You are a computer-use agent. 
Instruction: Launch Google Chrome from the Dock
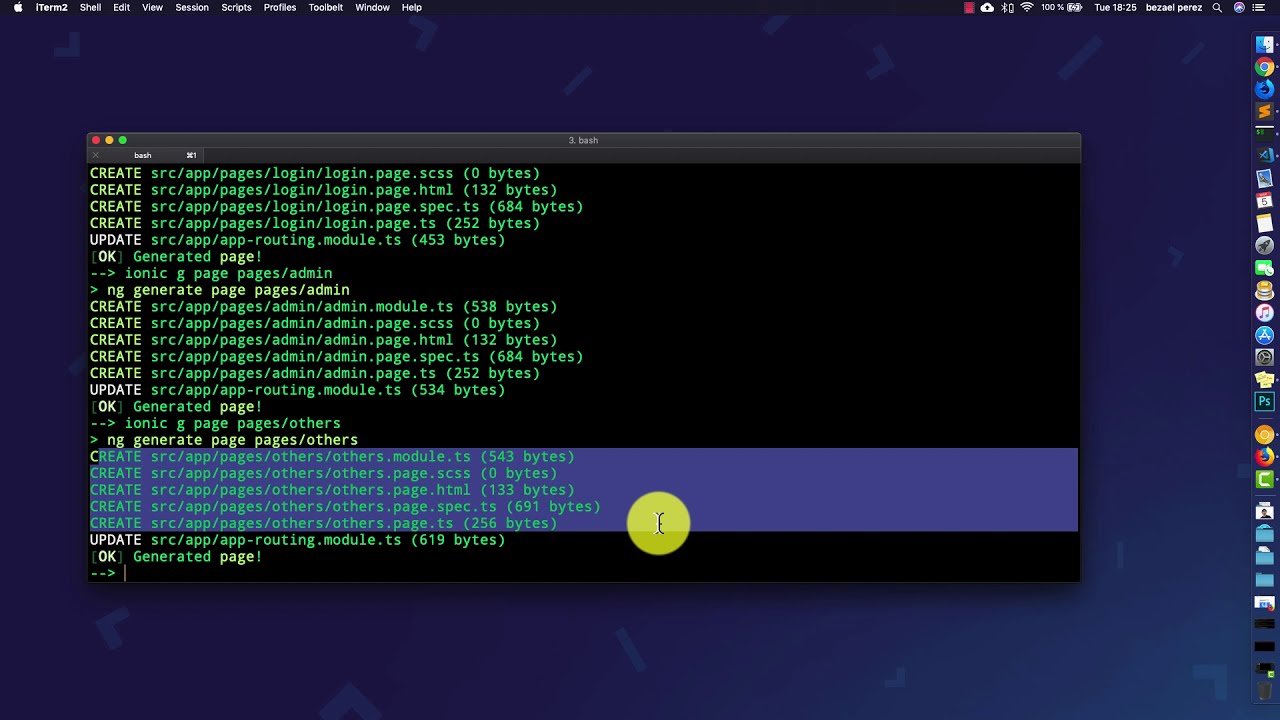tap(1265, 68)
